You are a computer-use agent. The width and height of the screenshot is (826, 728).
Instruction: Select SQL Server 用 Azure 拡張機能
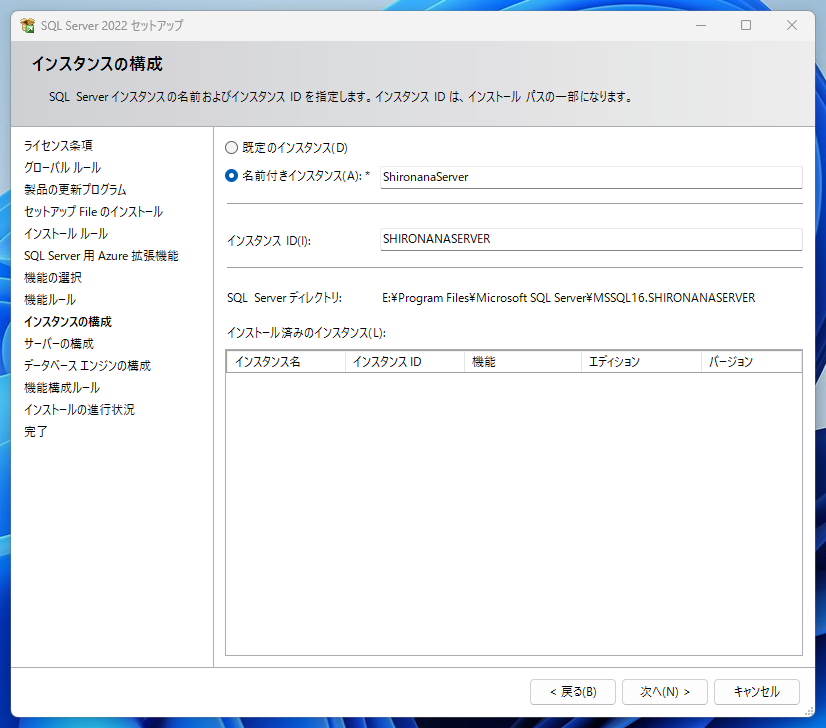pyautogui.click(x=101, y=255)
